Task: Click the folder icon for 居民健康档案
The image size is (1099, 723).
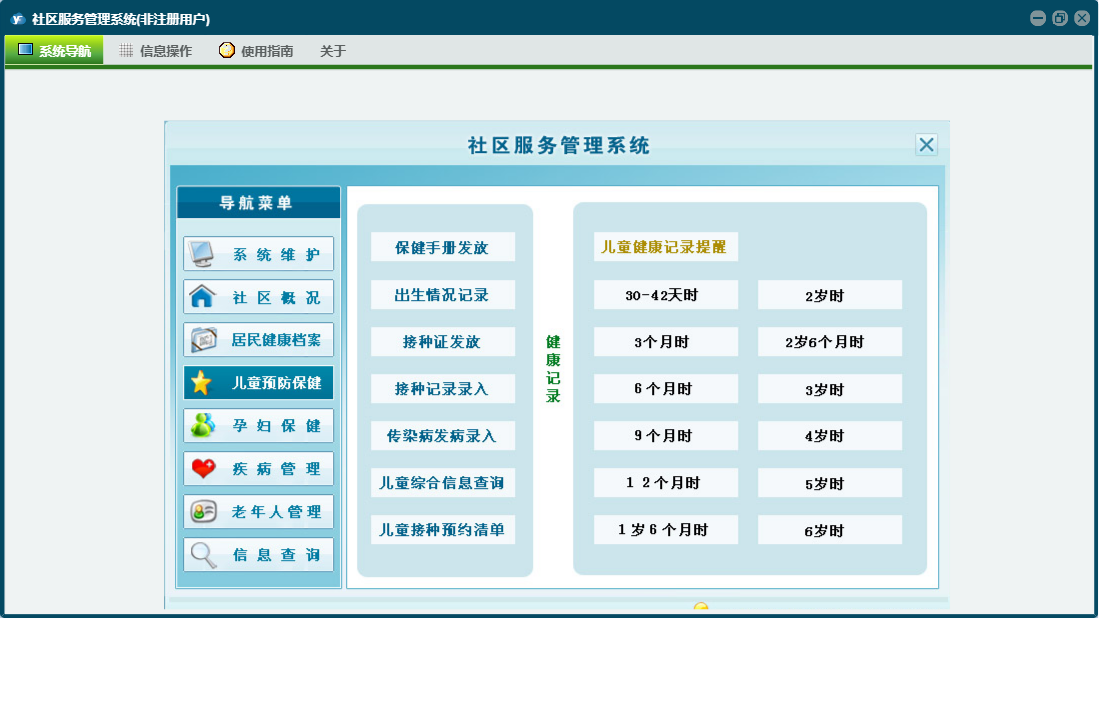Action: (202, 340)
